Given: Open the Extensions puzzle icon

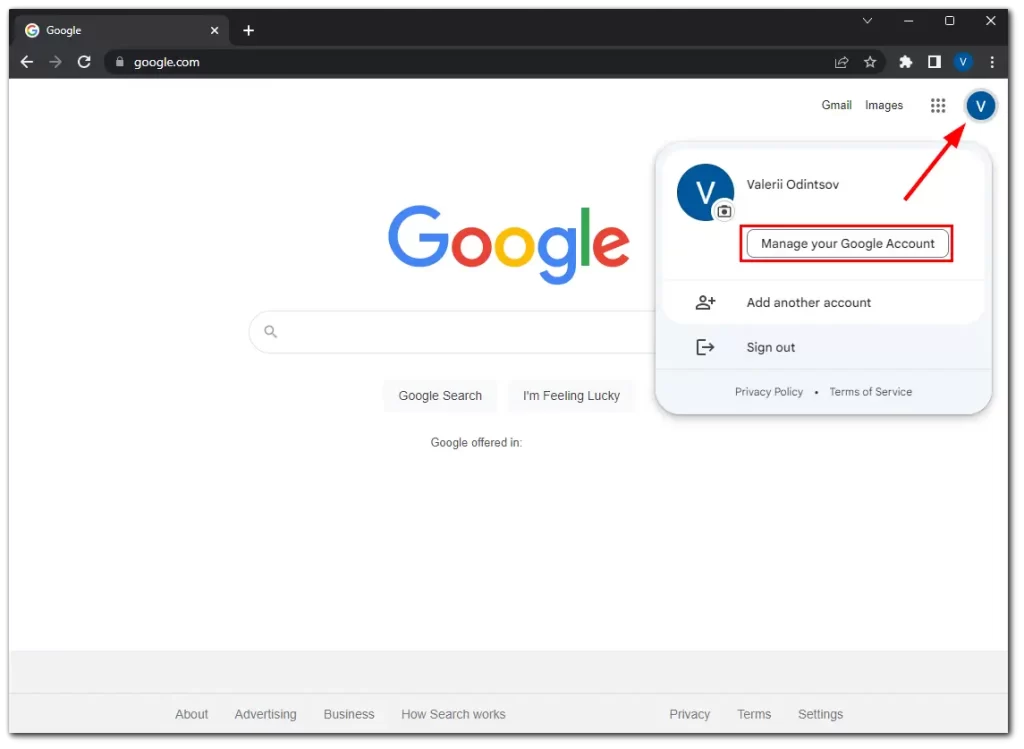Looking at the screenshot, I should 906,62.
